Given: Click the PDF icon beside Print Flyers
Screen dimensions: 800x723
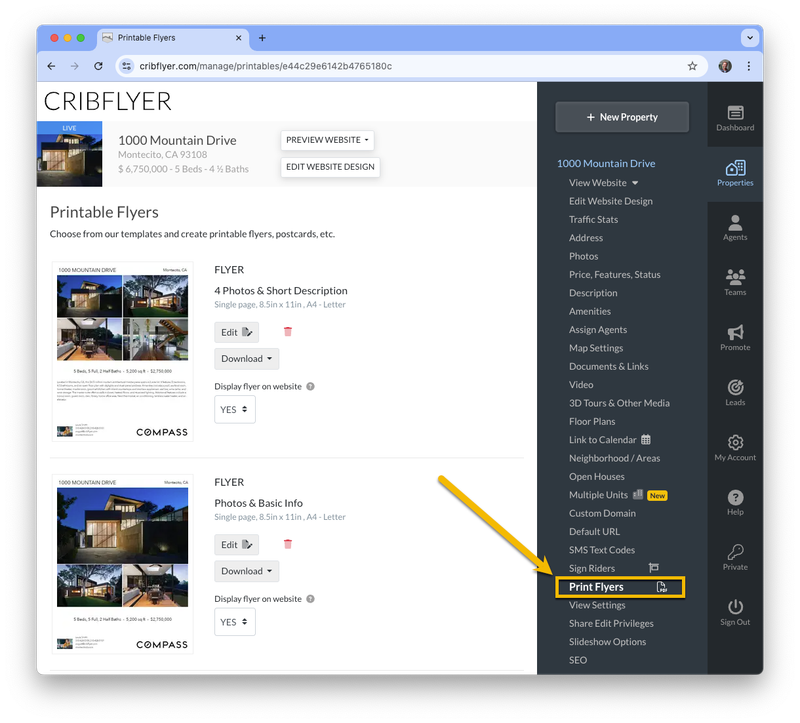Looking at the screenshot, I should (661, 587).
